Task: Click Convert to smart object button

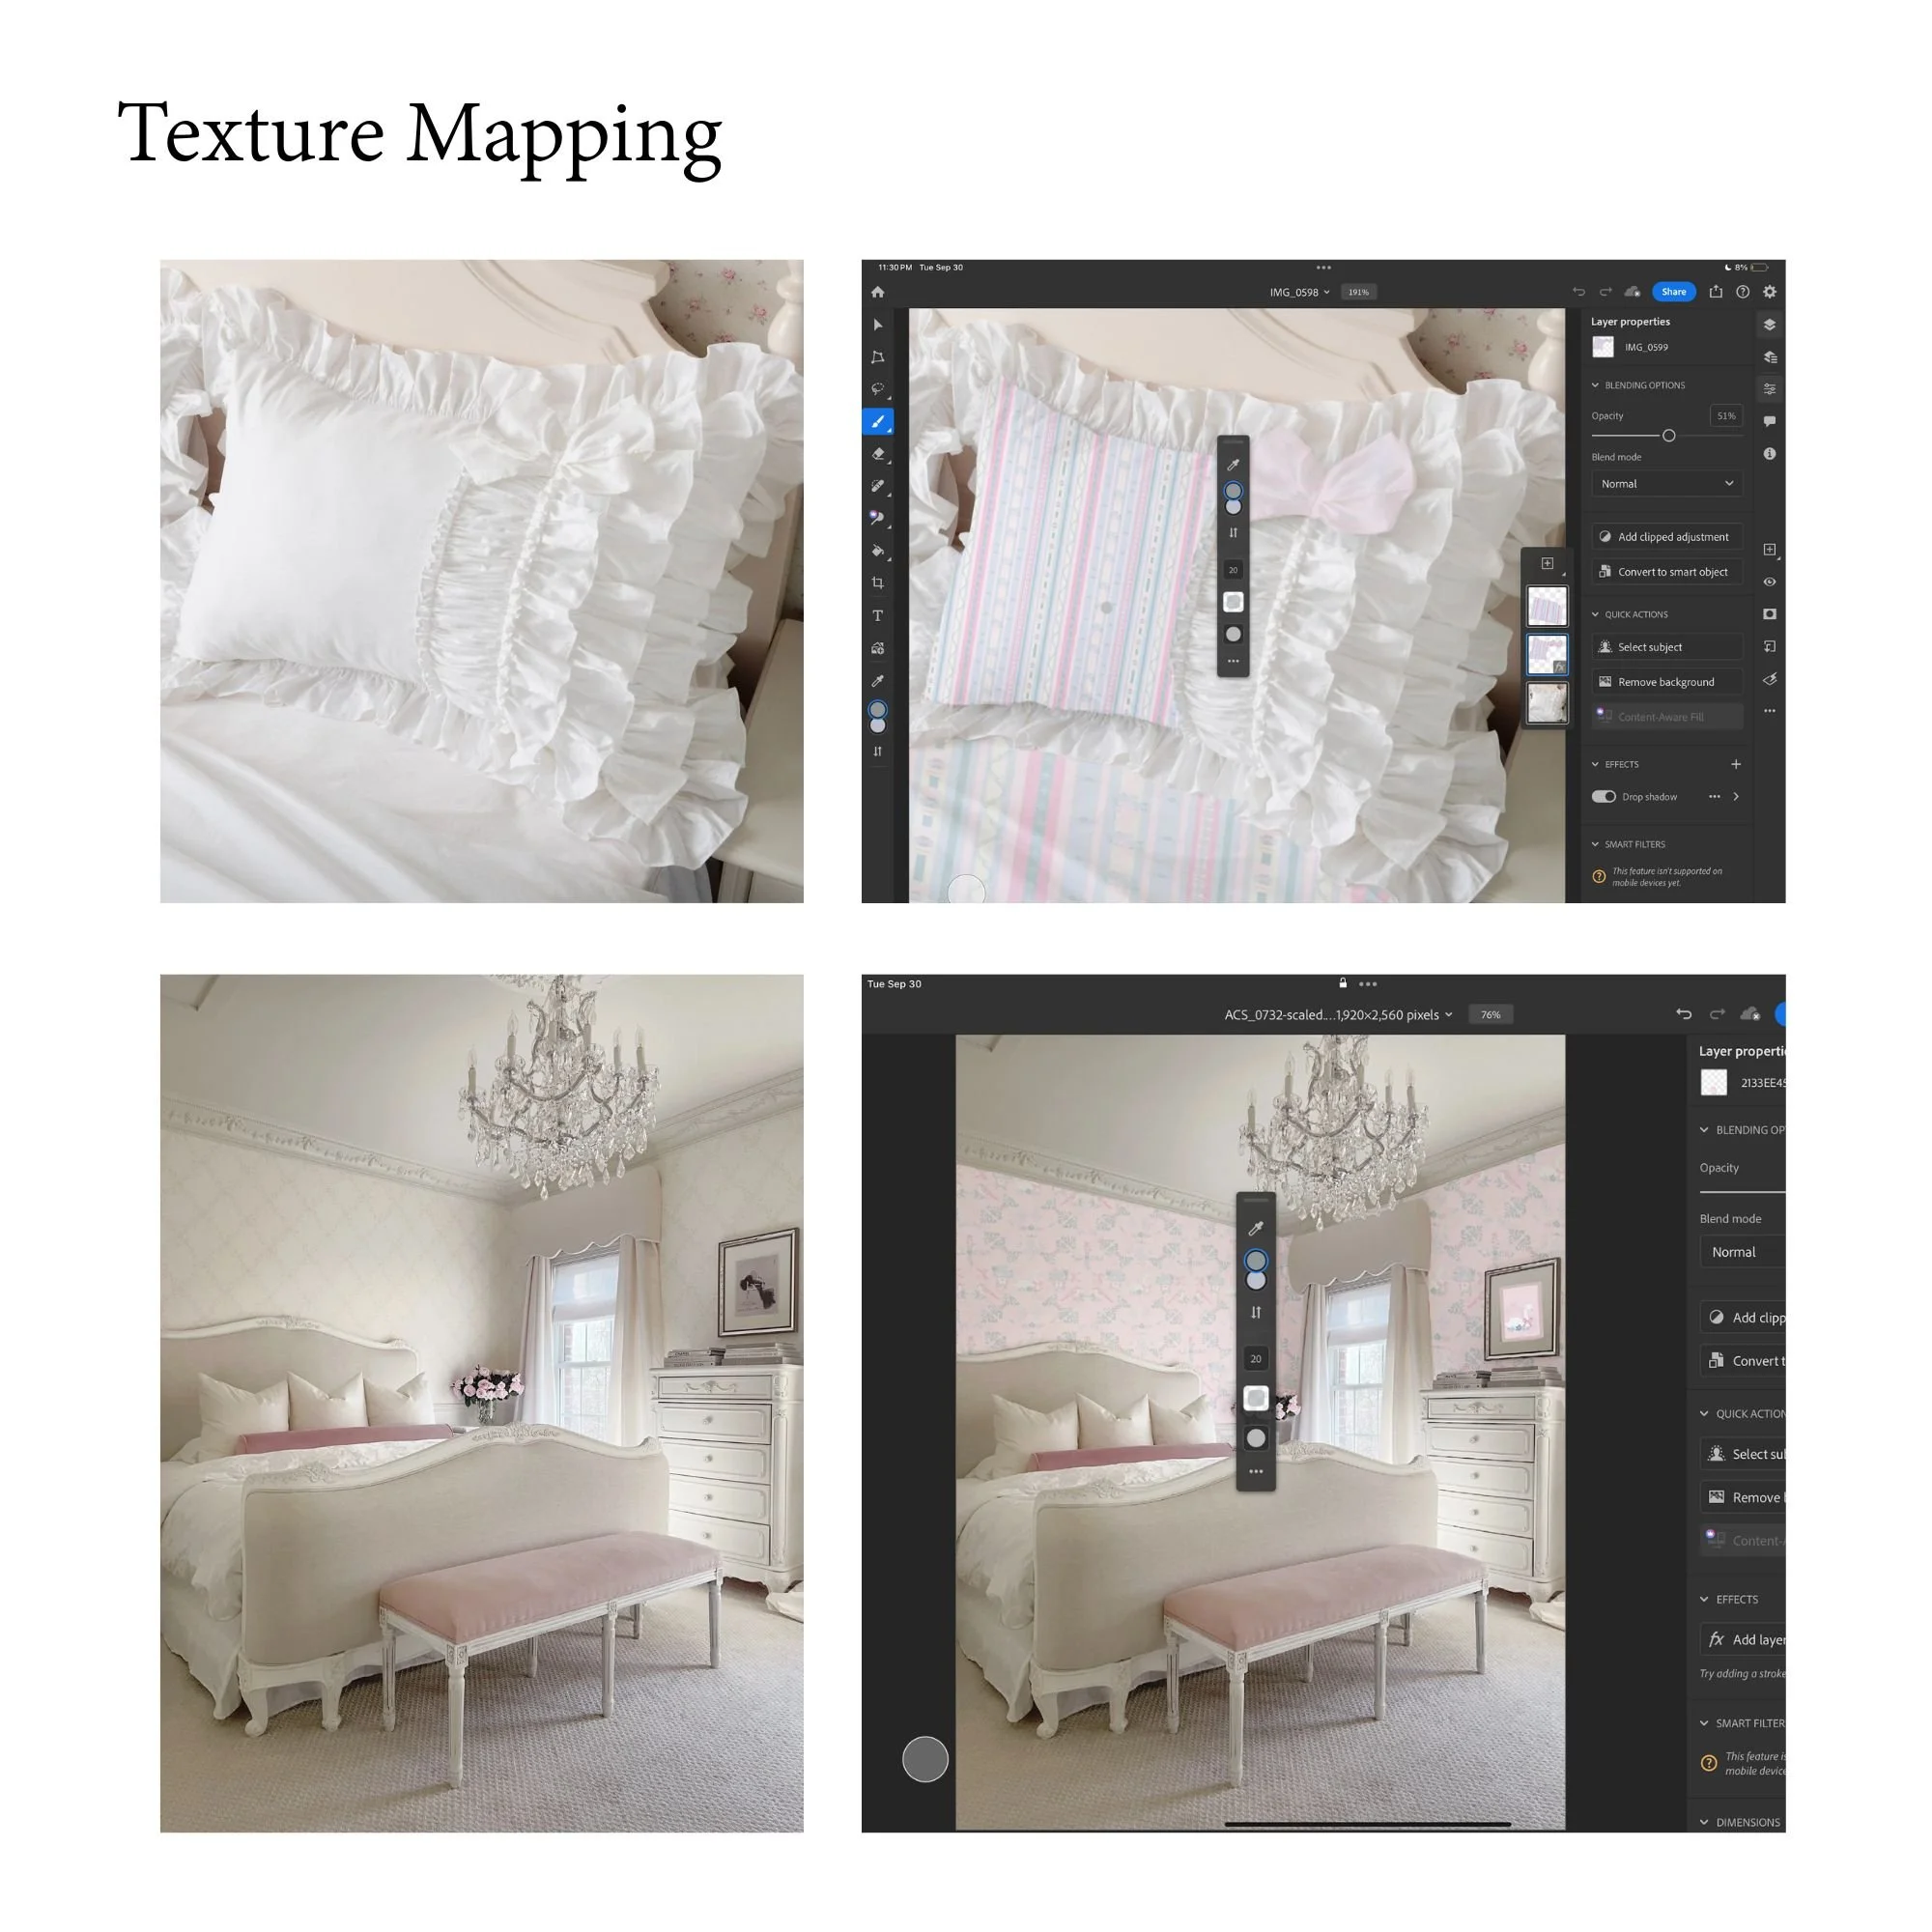Action: point(1666,572)
